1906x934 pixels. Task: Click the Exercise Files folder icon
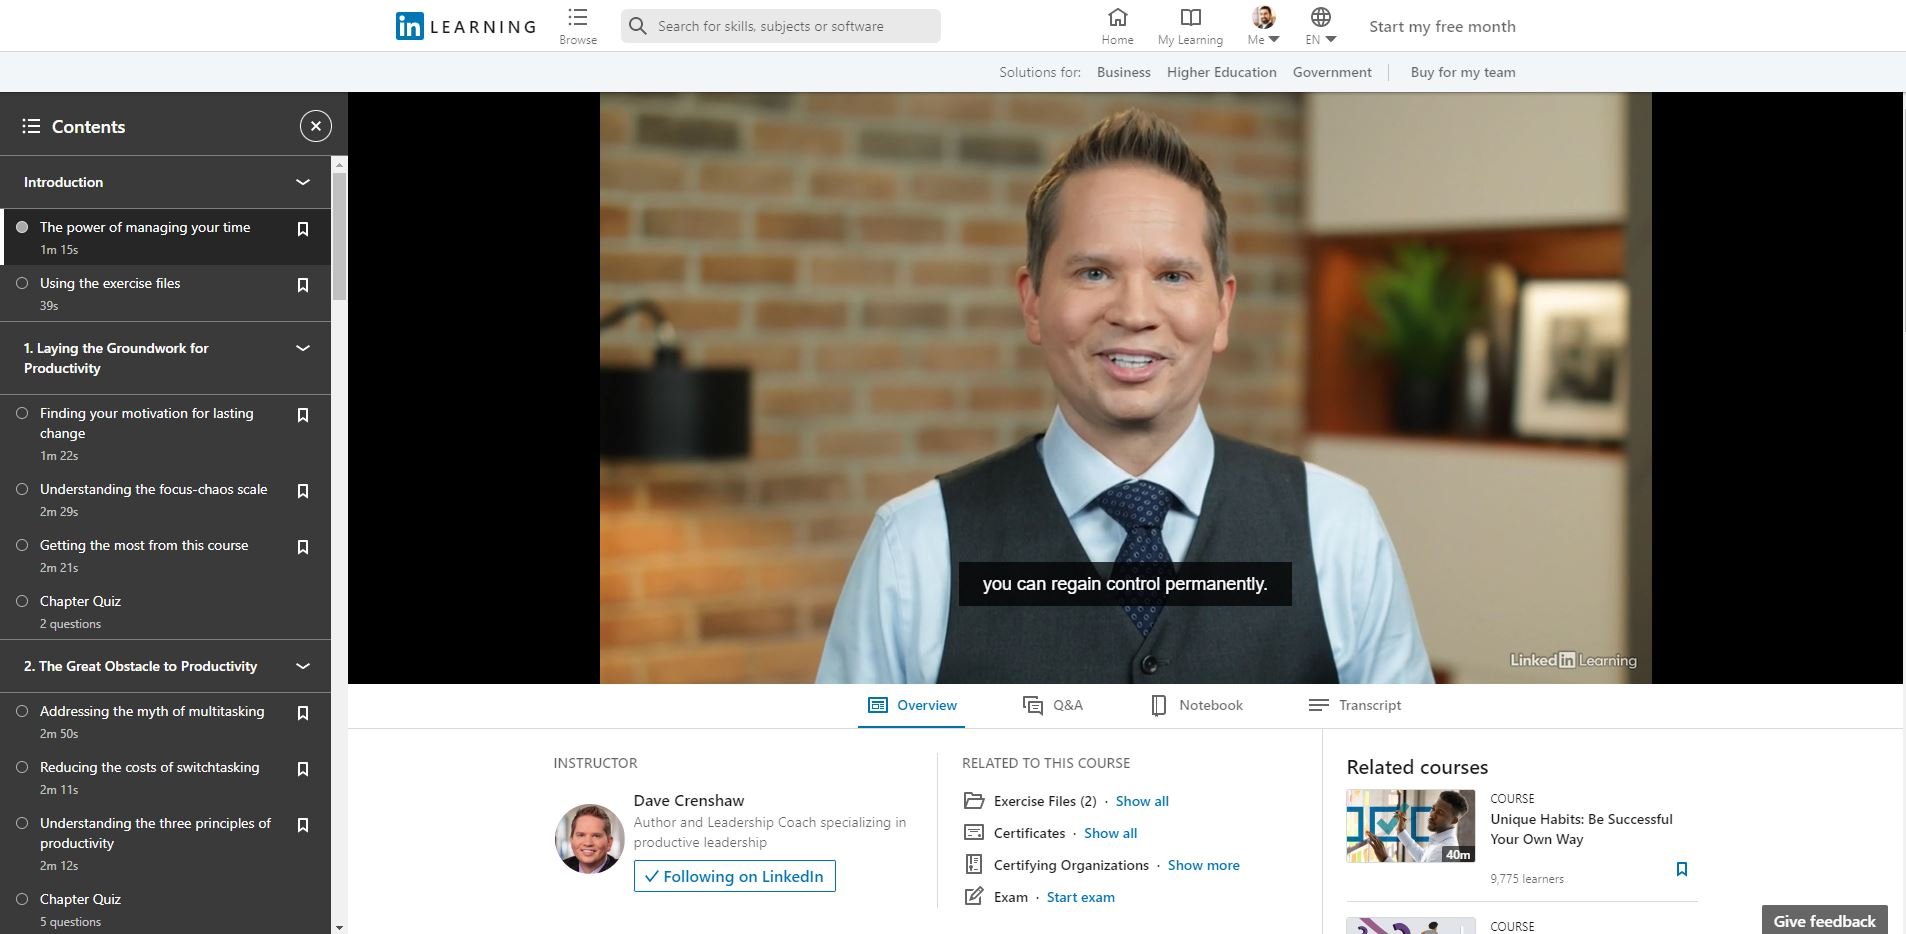tap(974, 801)
